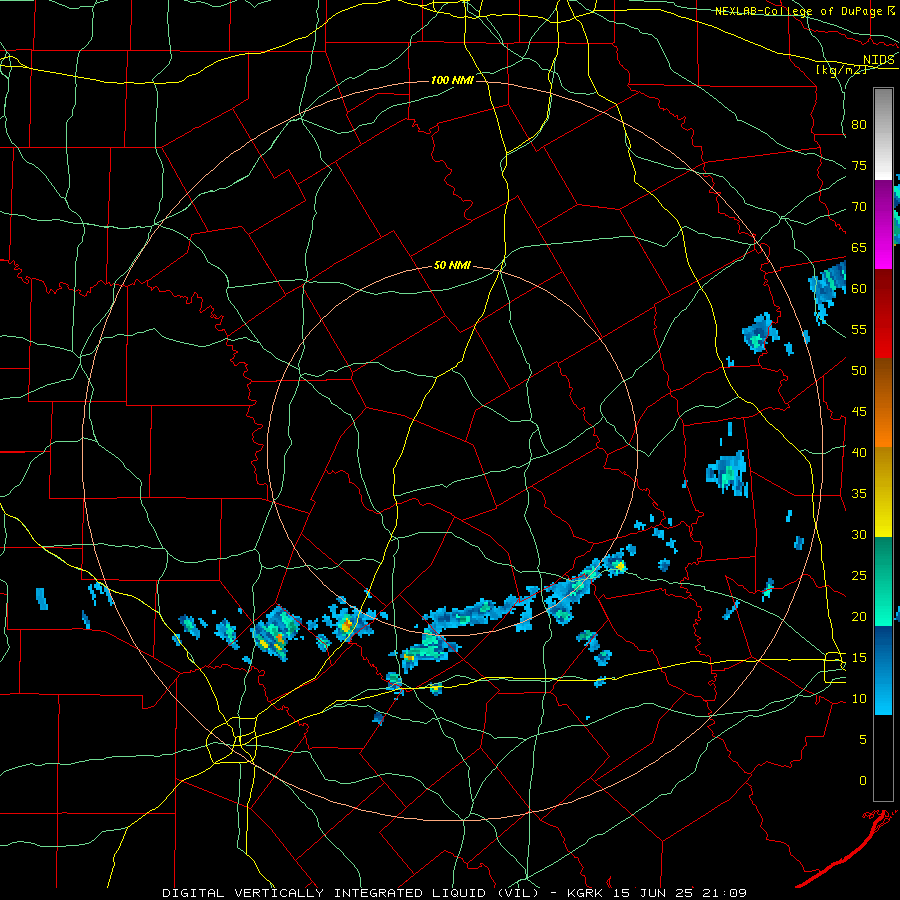Click the "50 NMI" range ring label
The width and height of the screenshot is (900, 900).
(x=452, y=265)
